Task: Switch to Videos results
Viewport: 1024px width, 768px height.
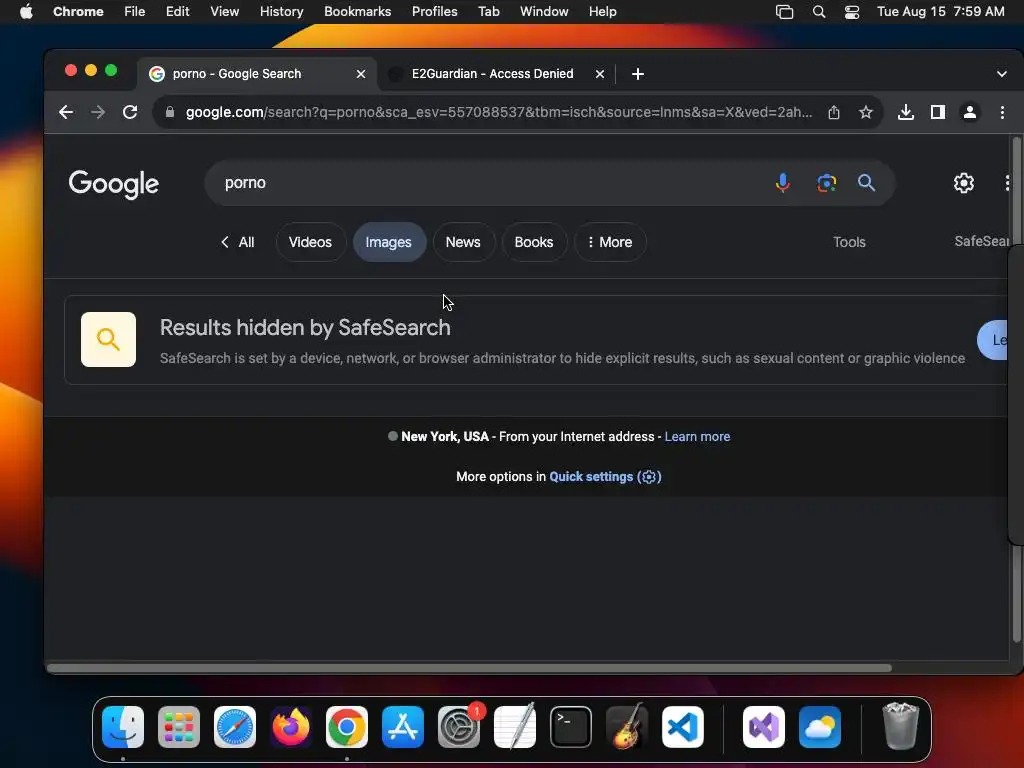Action: coord(310,242)
